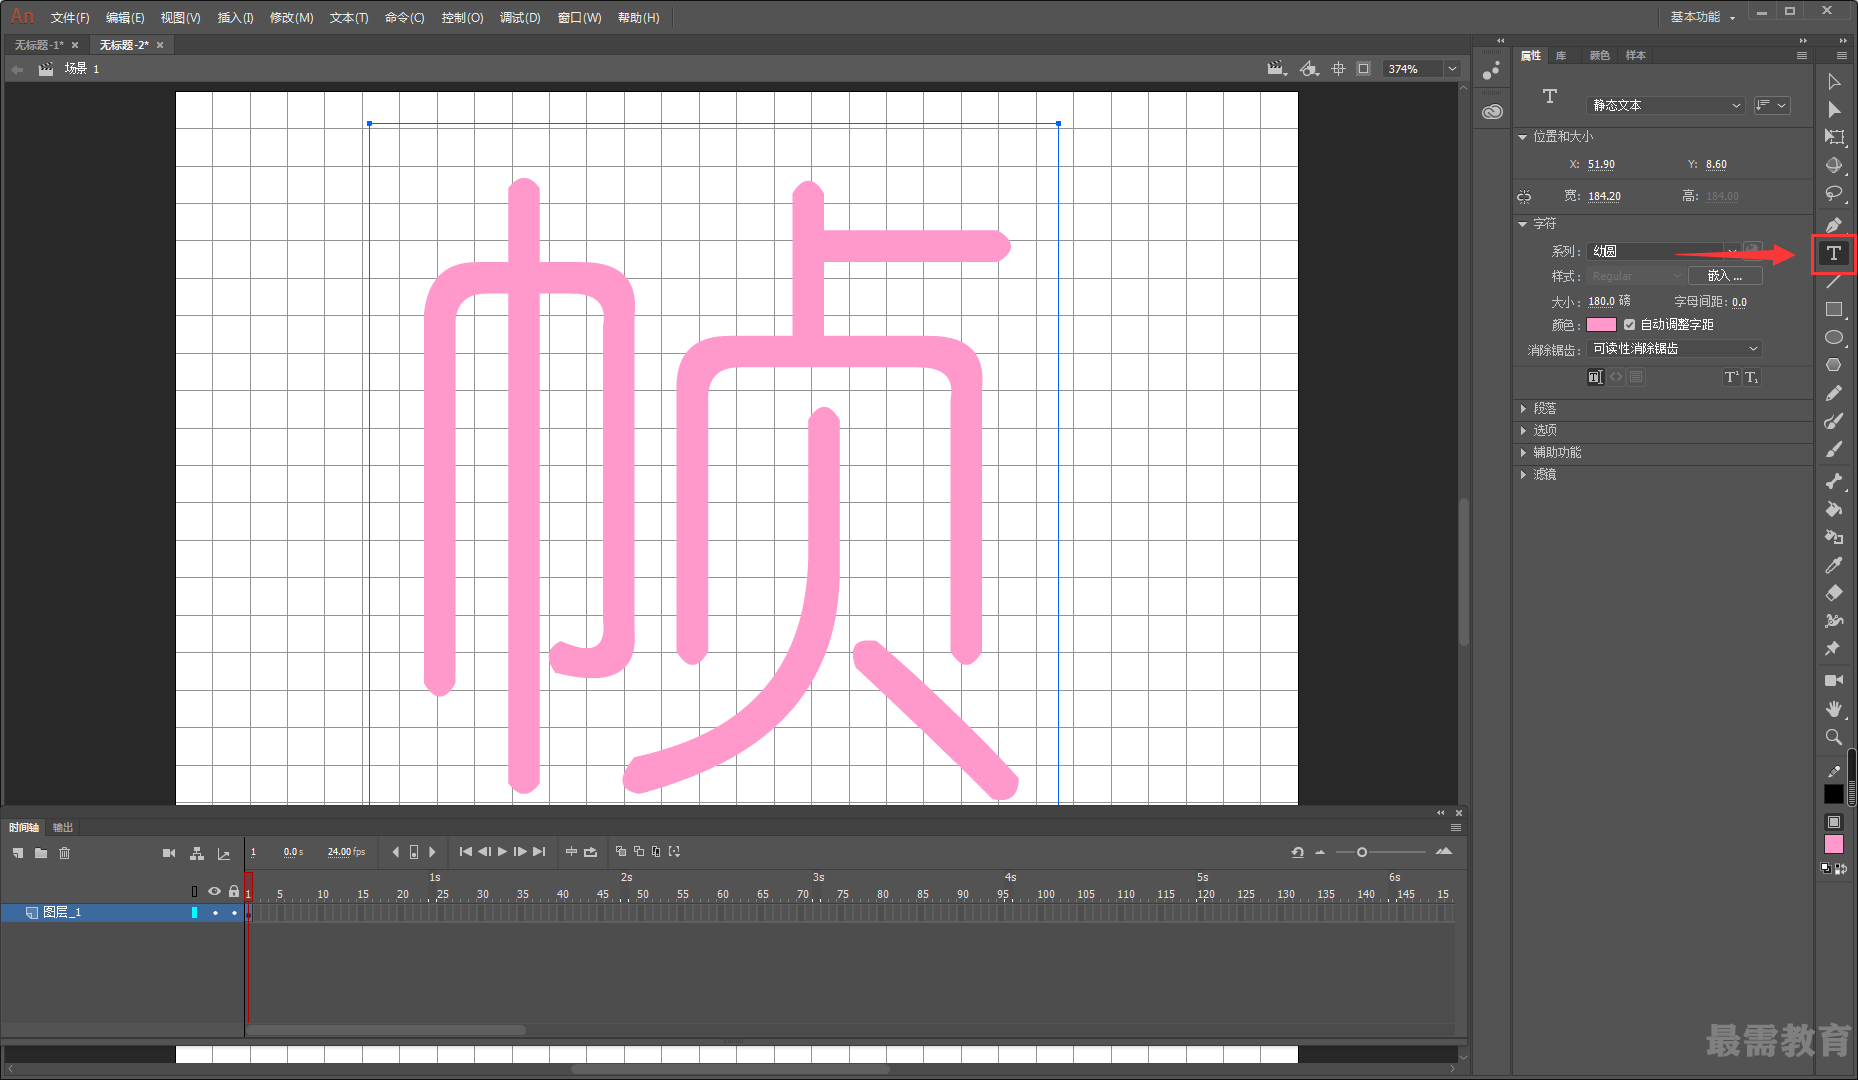The height and width of the screenshot is (1080, 1858).
Task: Open the text orientation dropdown
Action: pos(1771,105)
